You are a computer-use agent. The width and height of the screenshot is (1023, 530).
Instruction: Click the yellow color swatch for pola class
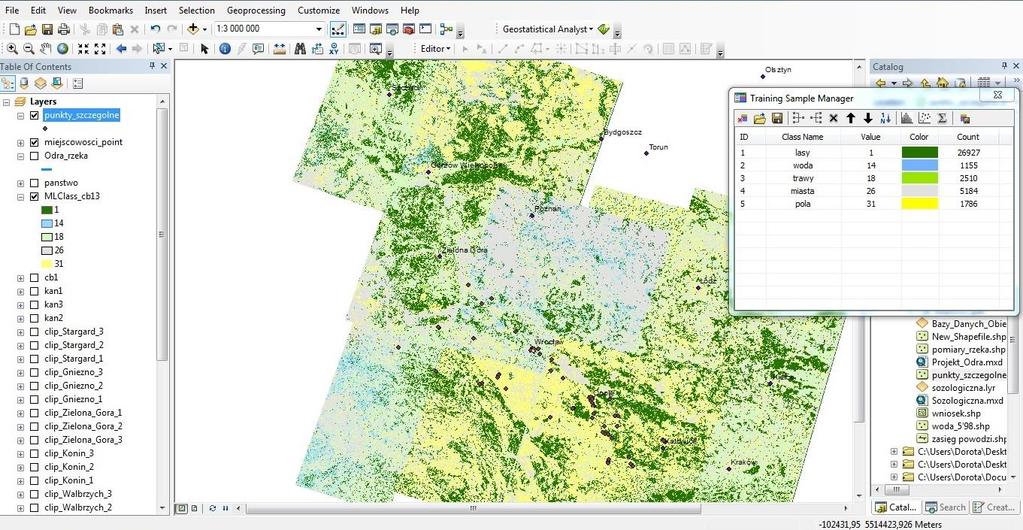pos(920,204)
